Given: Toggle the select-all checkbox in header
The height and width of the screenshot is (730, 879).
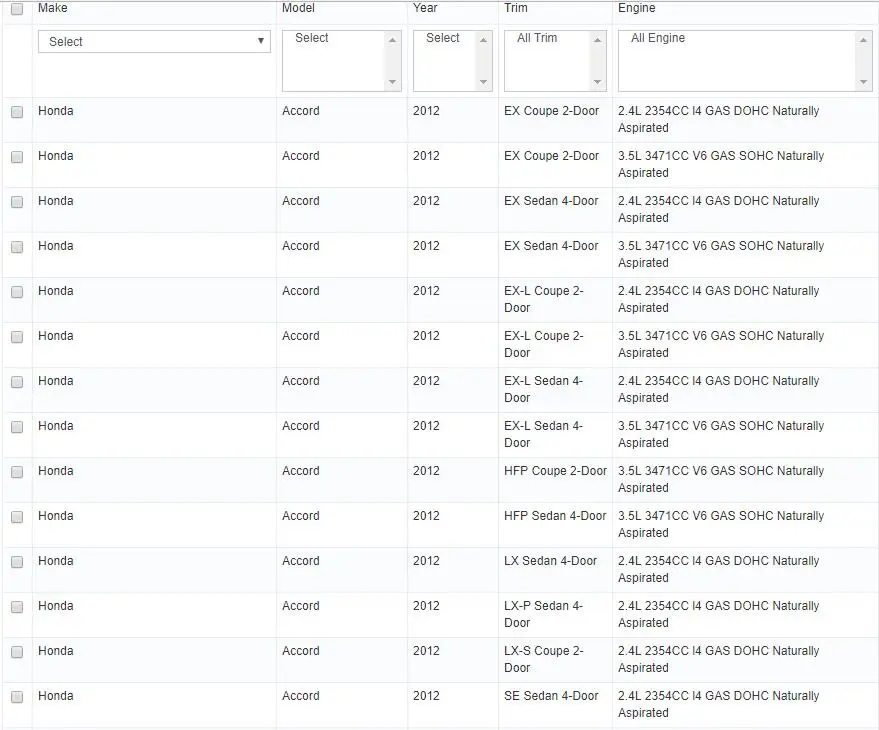Looking at the screenshot, I should coord(17,9).
